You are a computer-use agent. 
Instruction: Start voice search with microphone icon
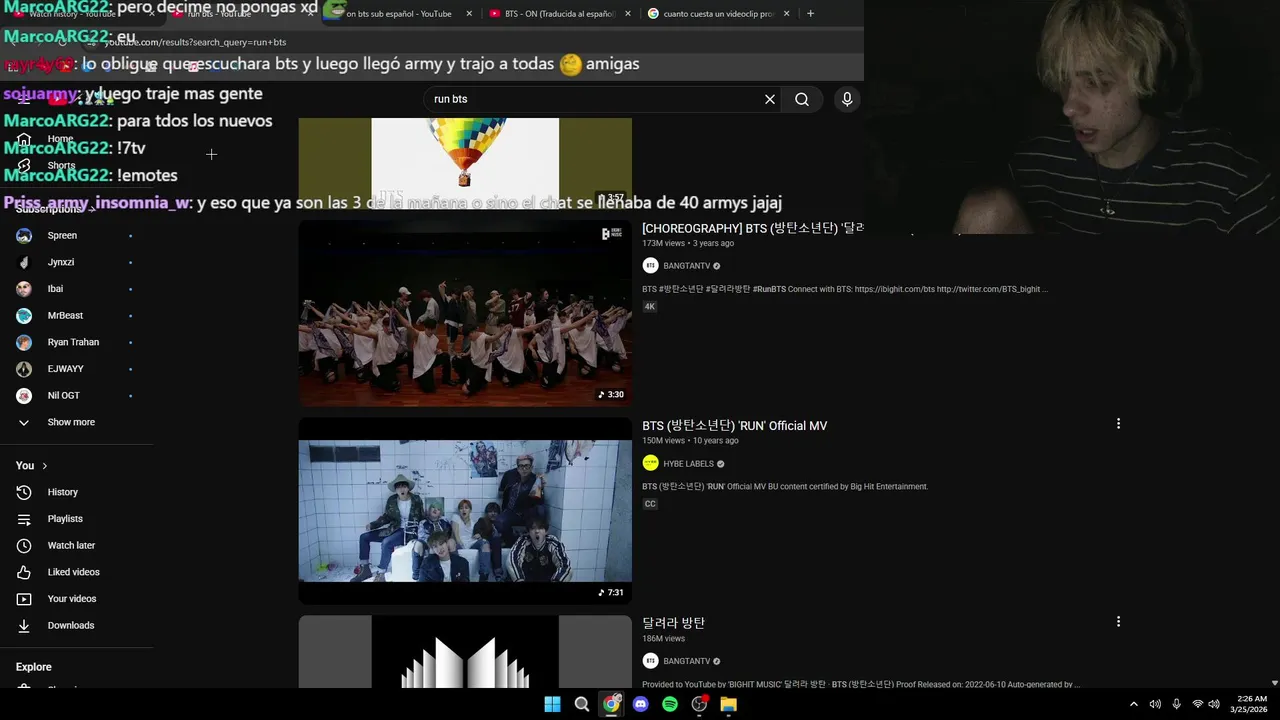pyautogui.click(x=847, y=99)
